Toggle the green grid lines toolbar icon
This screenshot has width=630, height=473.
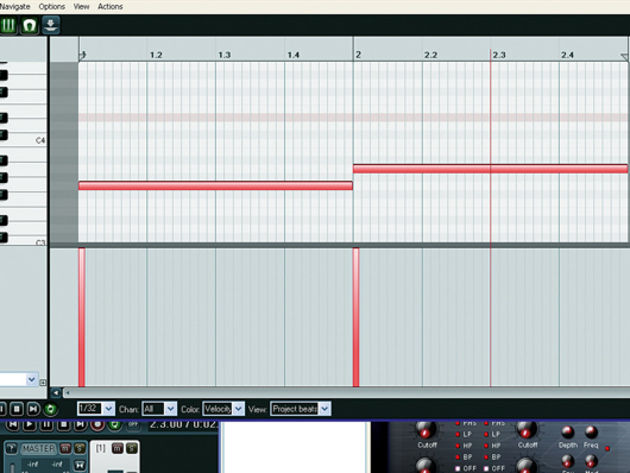8,25
